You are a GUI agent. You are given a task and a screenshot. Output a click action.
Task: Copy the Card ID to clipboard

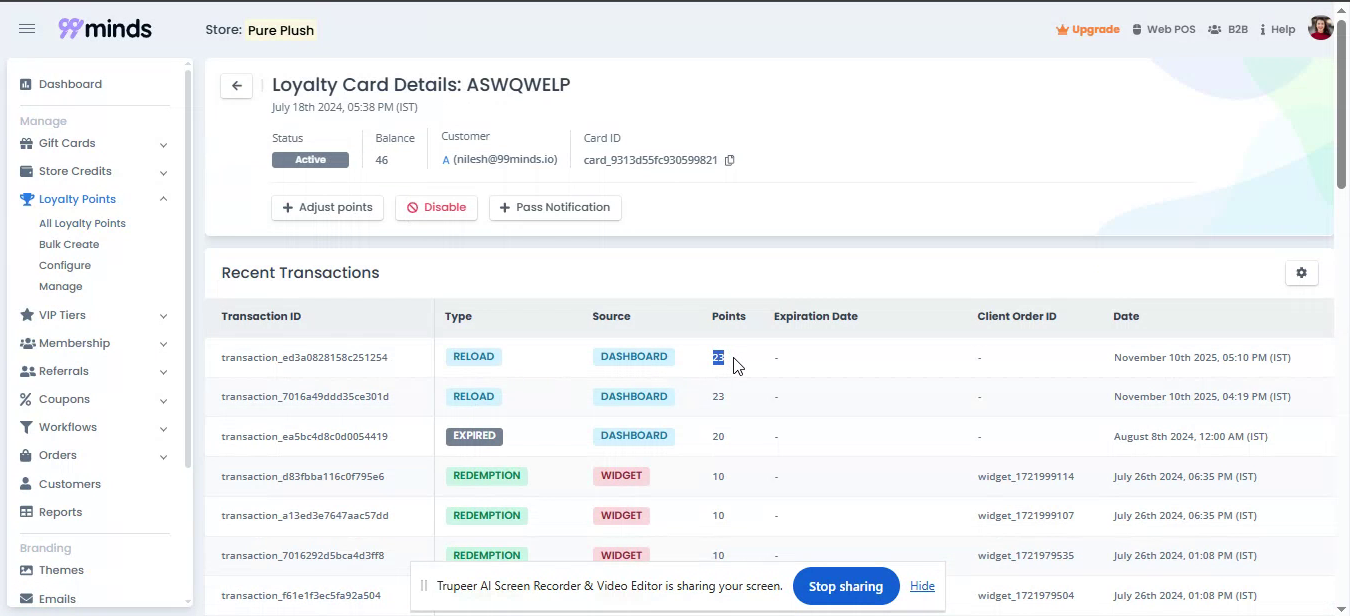click(x=730, y=160)
